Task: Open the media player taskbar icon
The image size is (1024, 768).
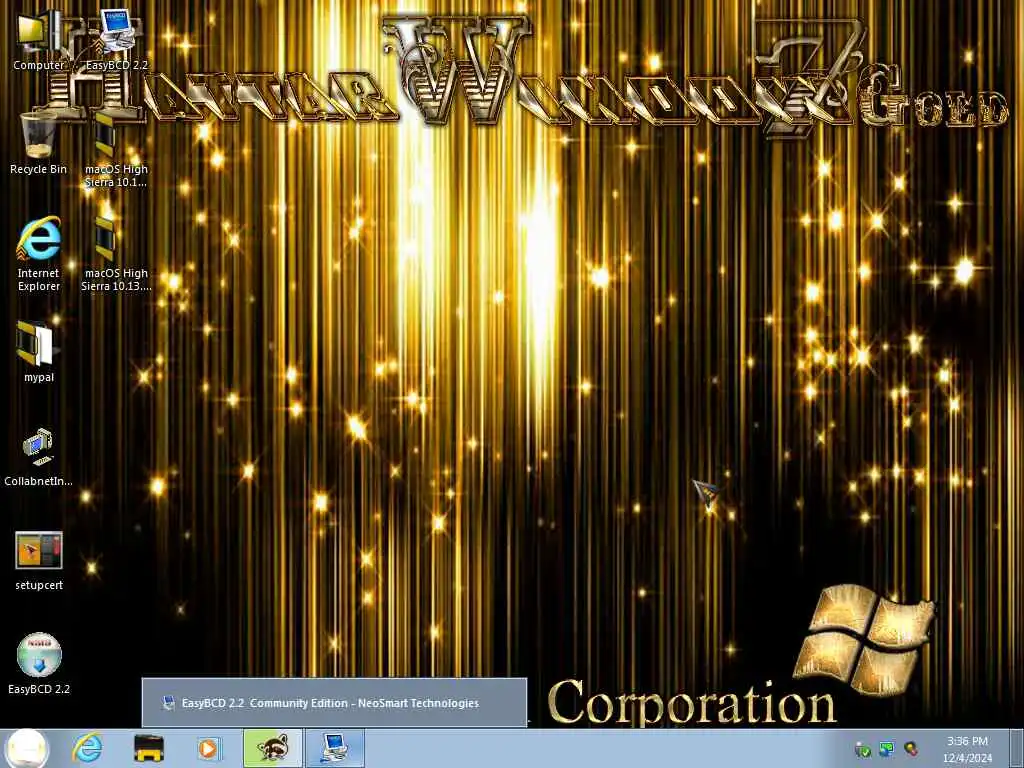Action: tap(209, 748)
